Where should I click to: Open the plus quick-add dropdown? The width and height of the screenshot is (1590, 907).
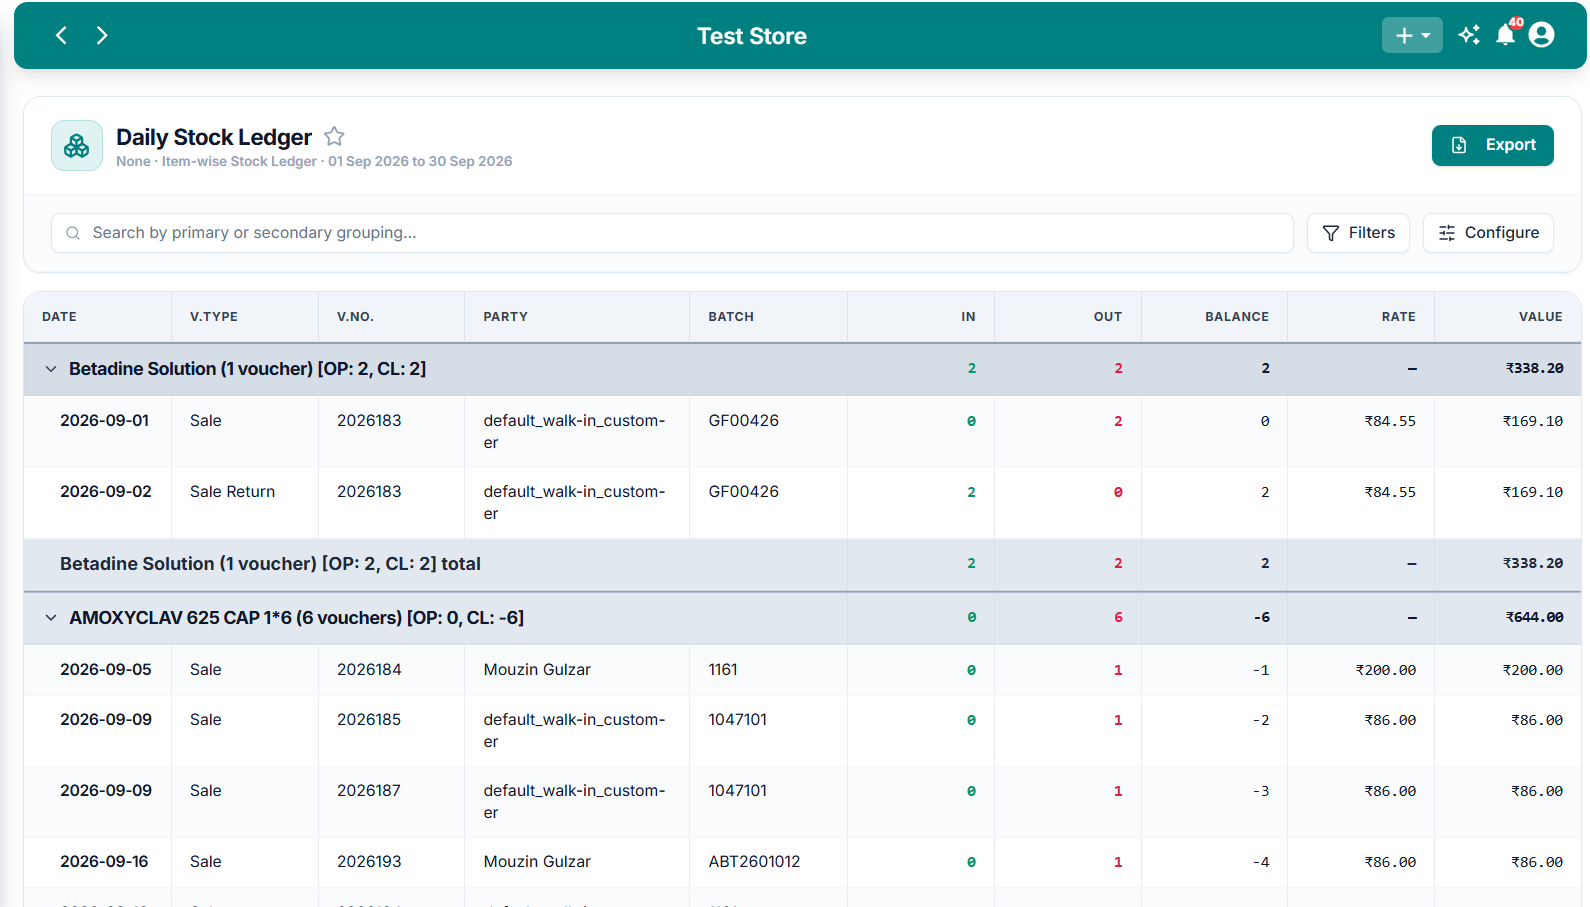tap(1412, 35)
